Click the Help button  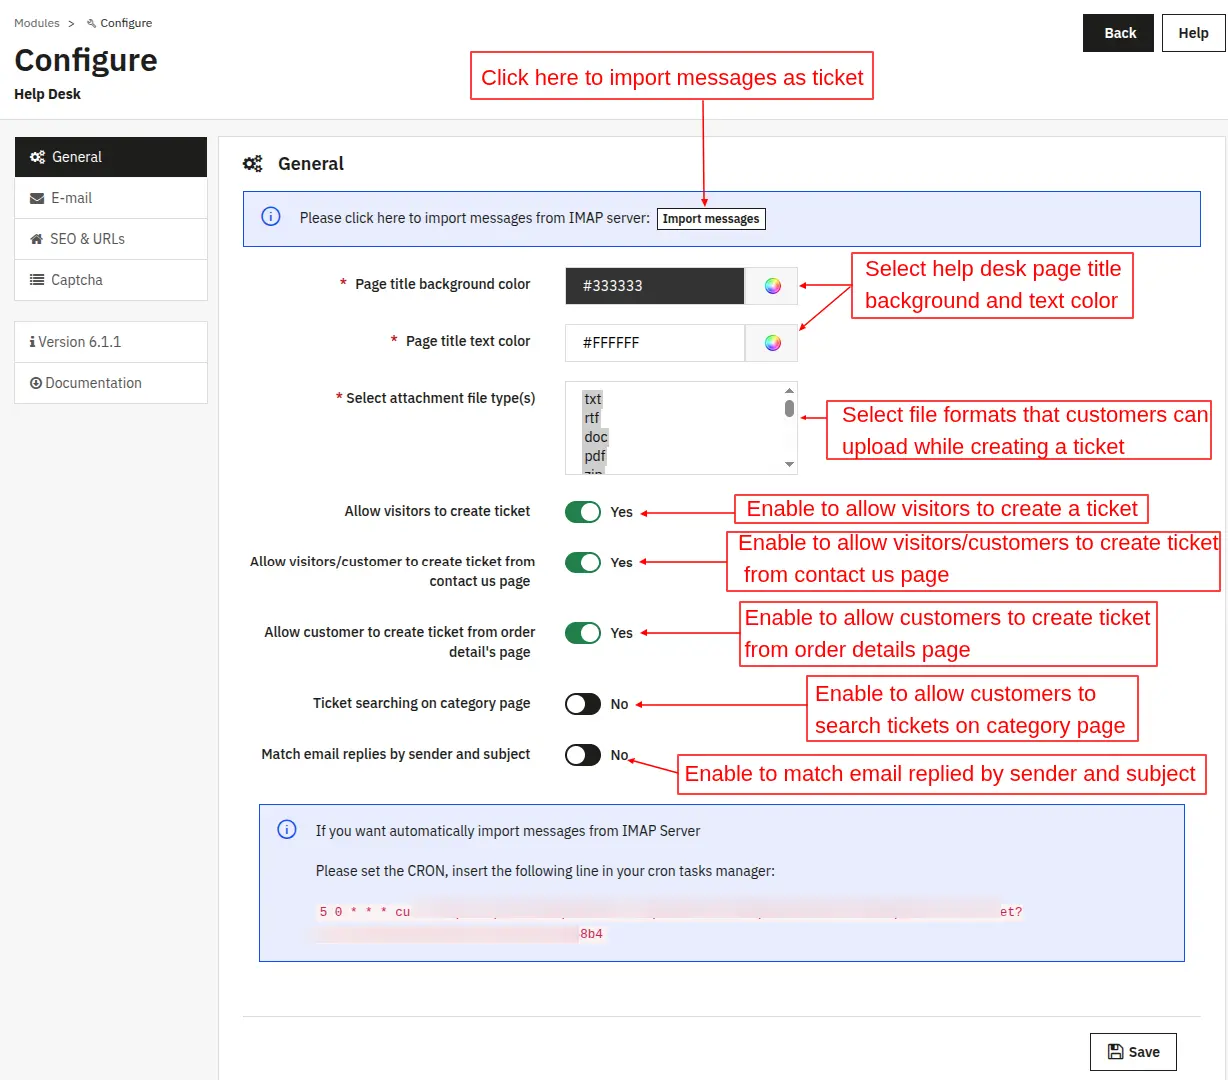1193,33
